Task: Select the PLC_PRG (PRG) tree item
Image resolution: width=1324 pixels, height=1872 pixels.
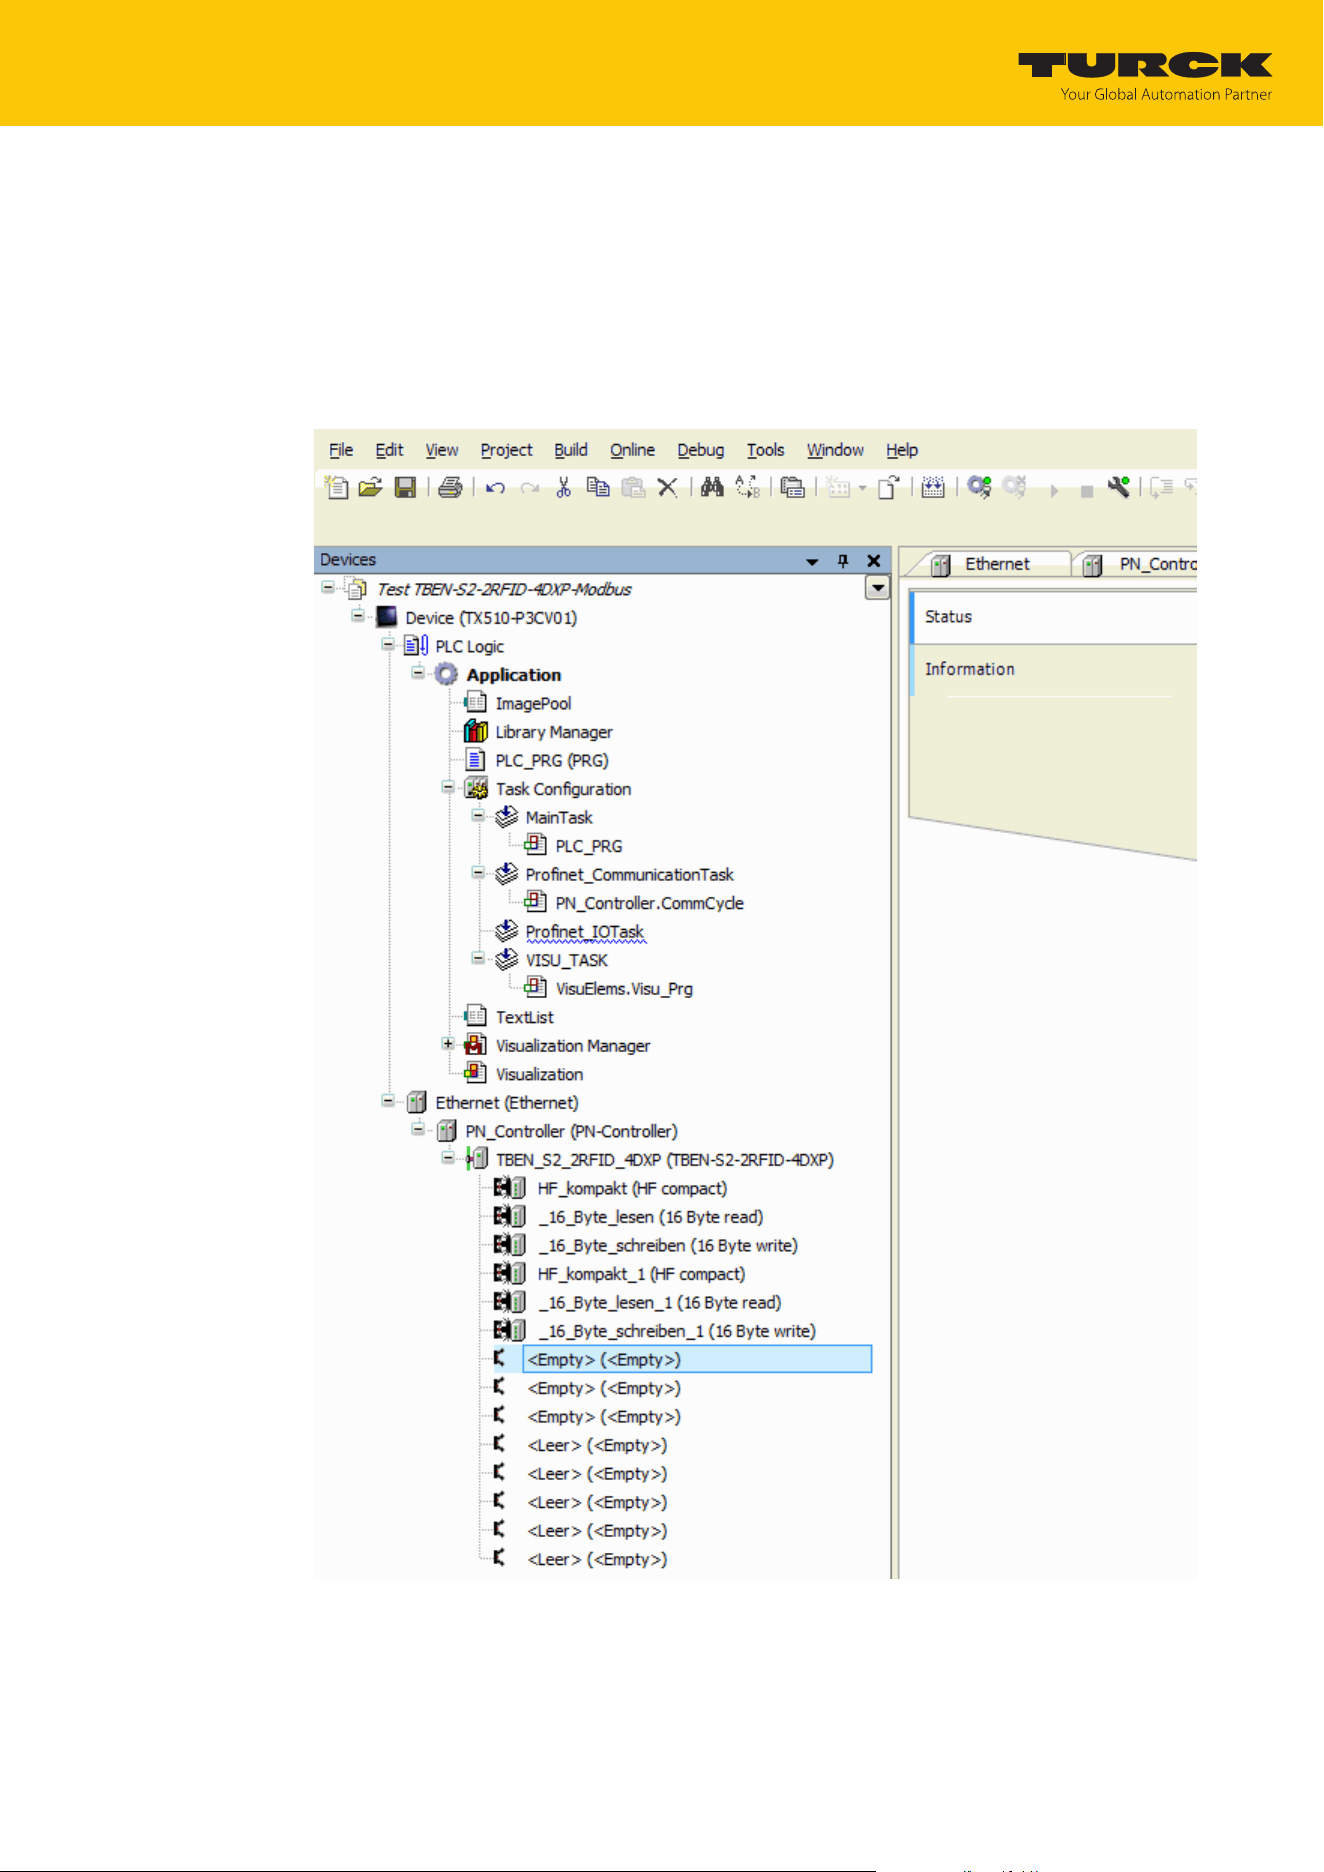Action: point(552,760)
